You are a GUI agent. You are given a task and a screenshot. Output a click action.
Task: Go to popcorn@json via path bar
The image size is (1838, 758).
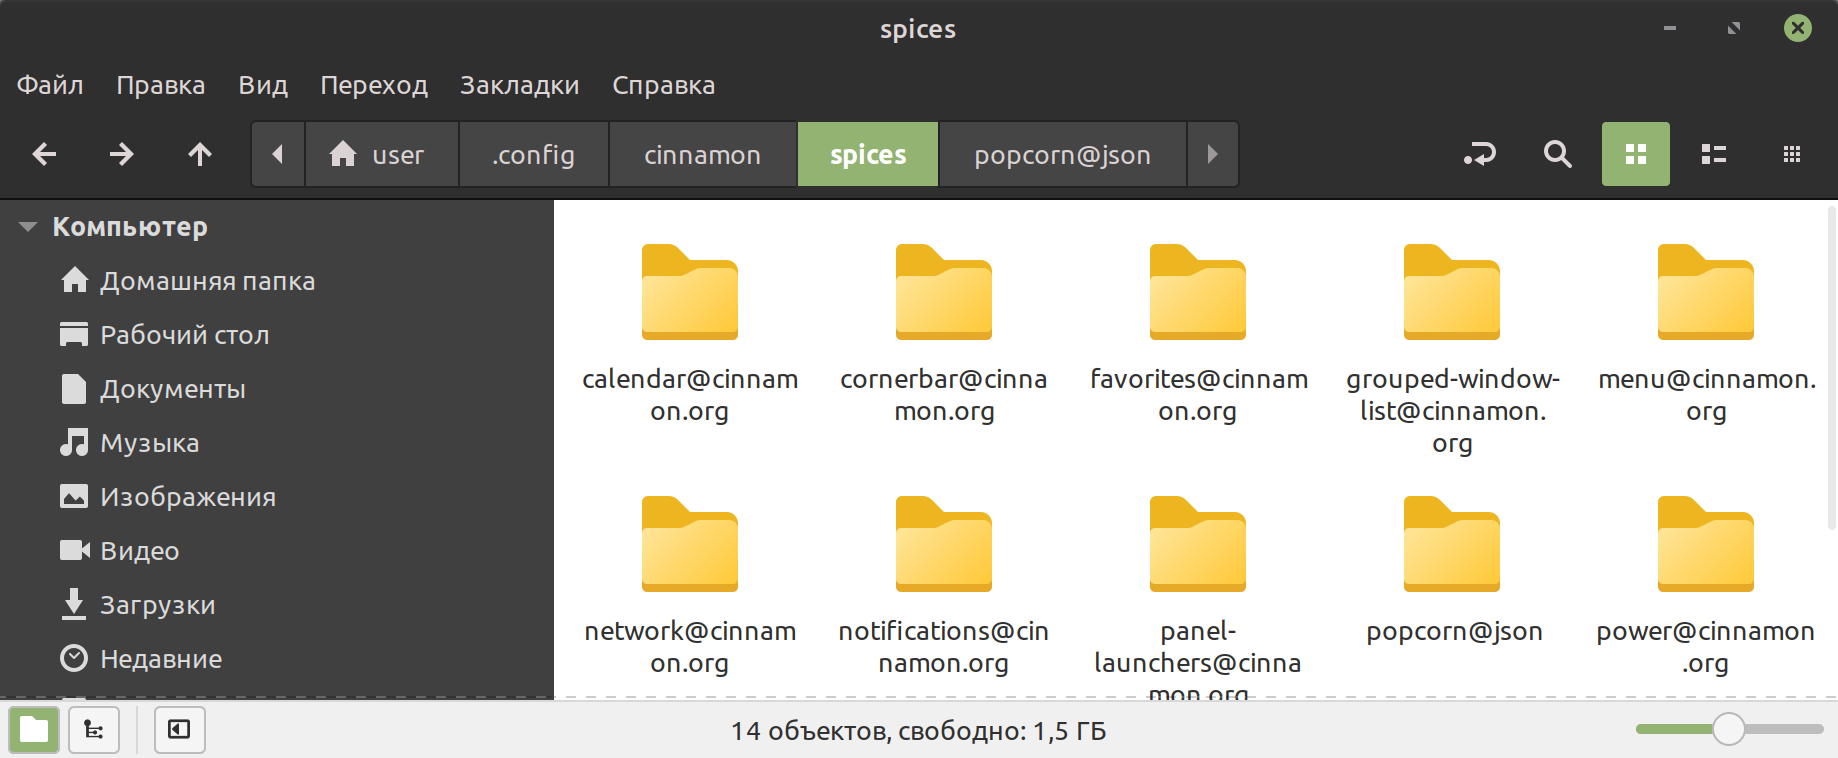pos(1063,154)
